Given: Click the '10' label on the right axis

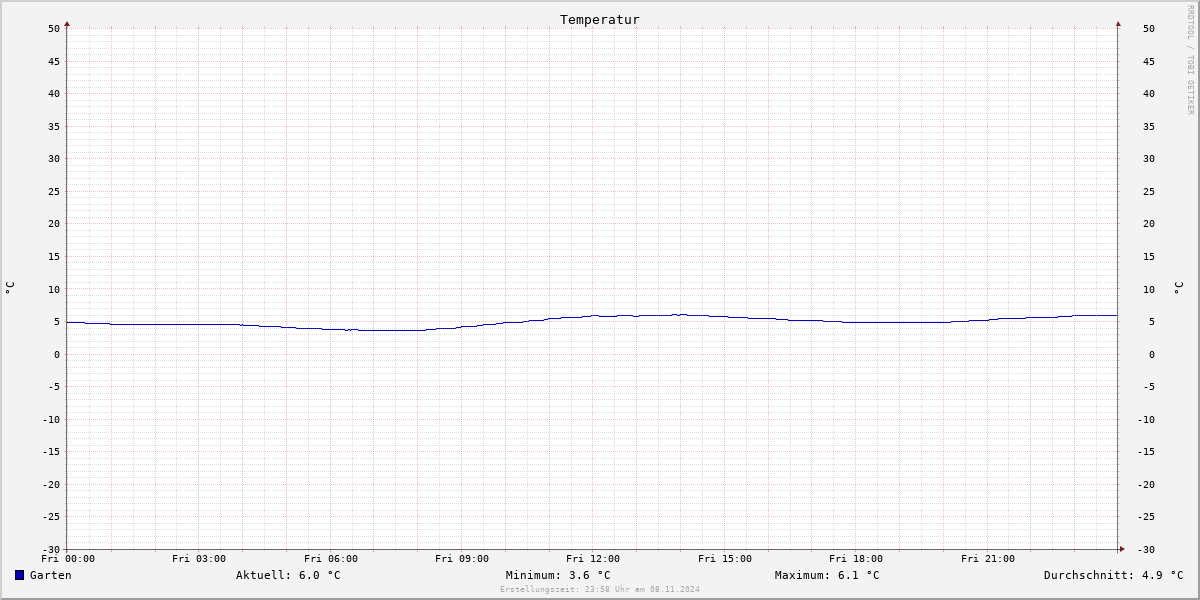Looking at the screenshot, I should tap(1149, 289).
